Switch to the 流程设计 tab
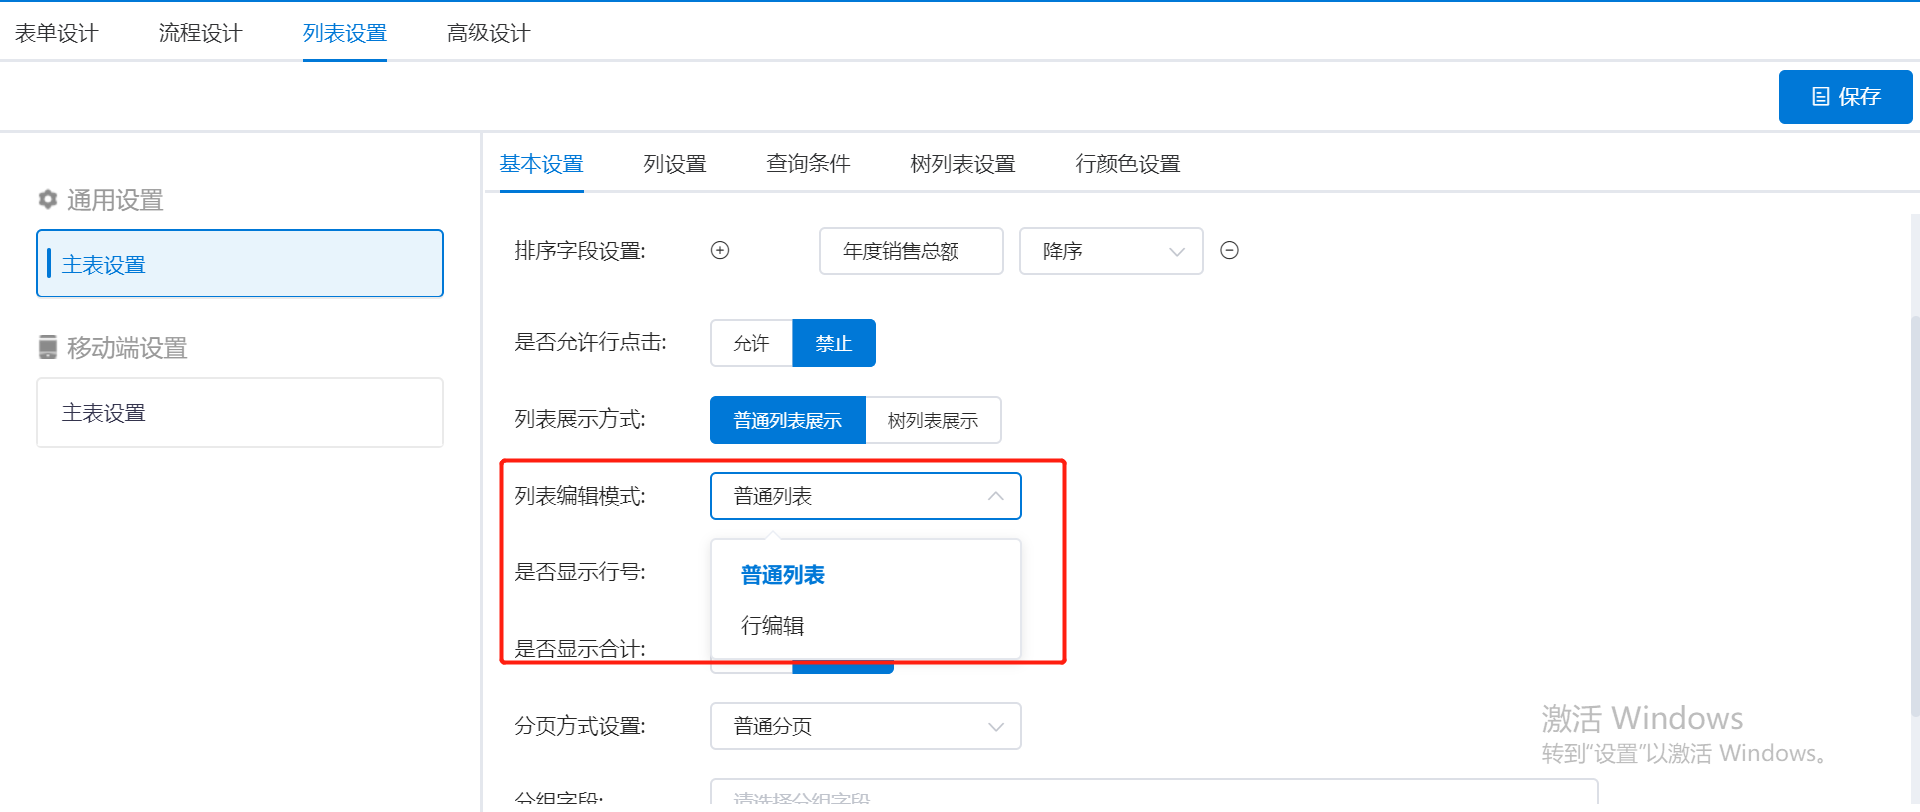Screen dimensions: 1920x812 pos(200,33)
